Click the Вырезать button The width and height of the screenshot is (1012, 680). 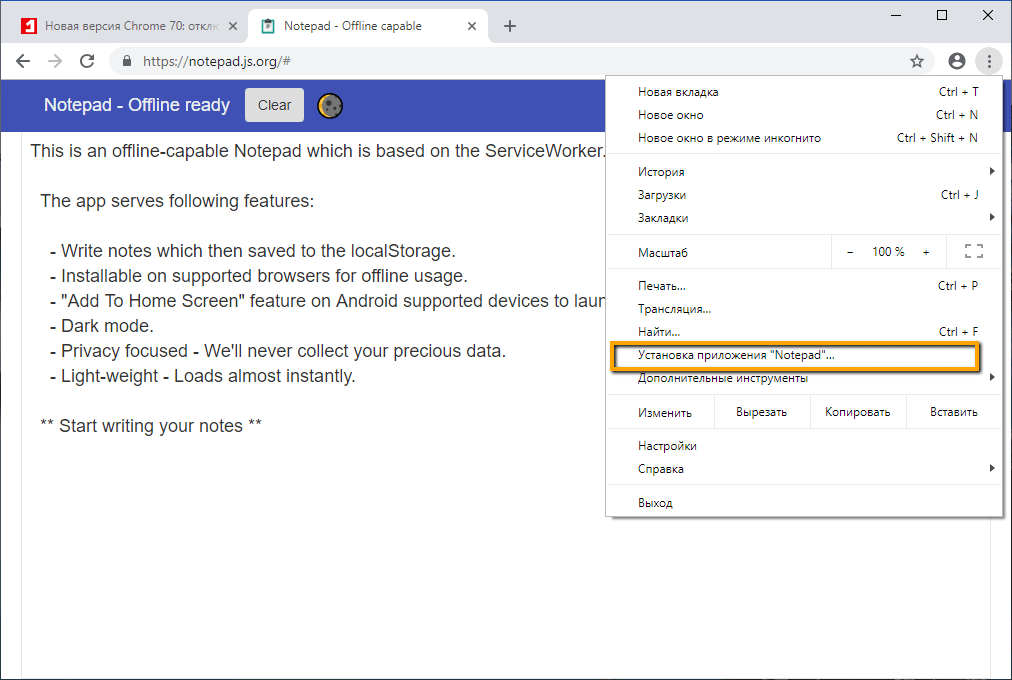[x=762, y=412]
